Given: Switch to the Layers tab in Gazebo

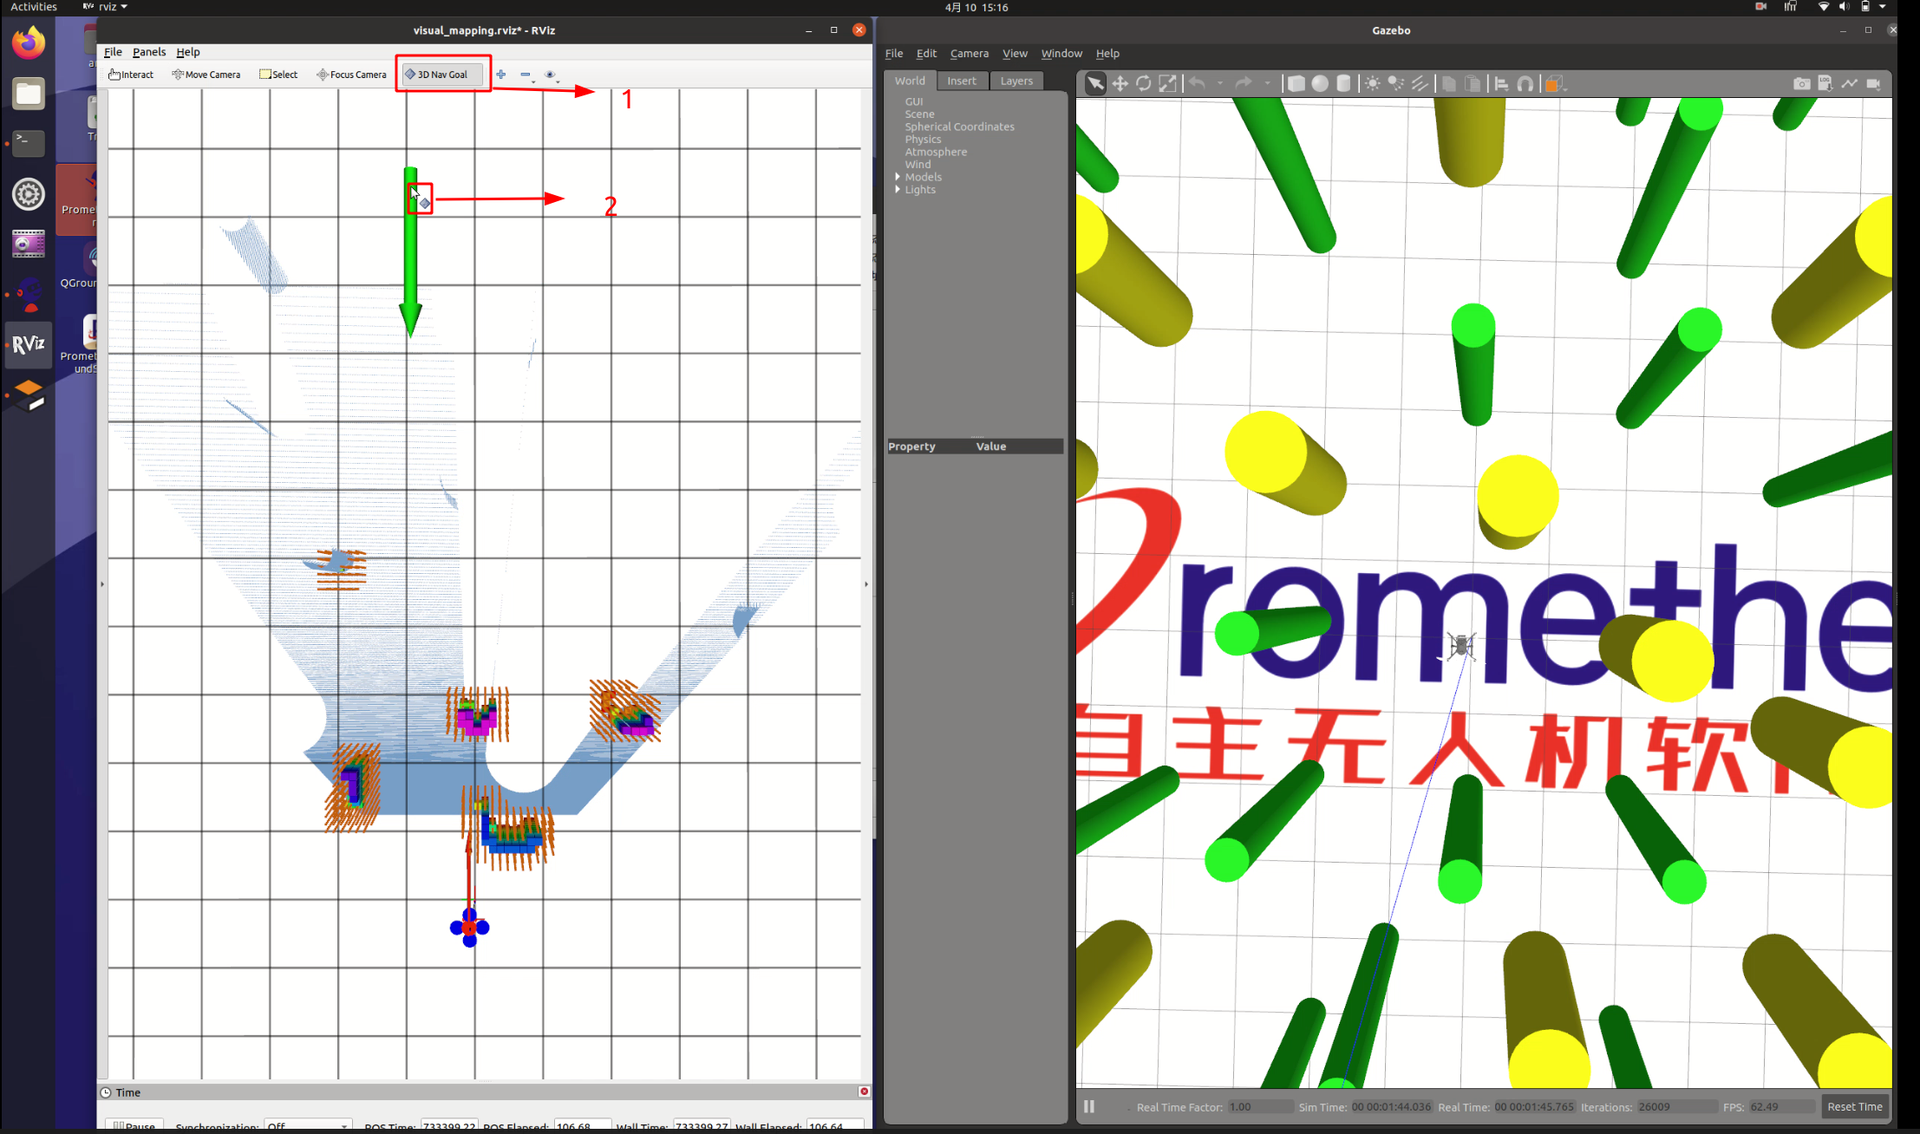Looking at the screenshot, I should (1017, 81).
